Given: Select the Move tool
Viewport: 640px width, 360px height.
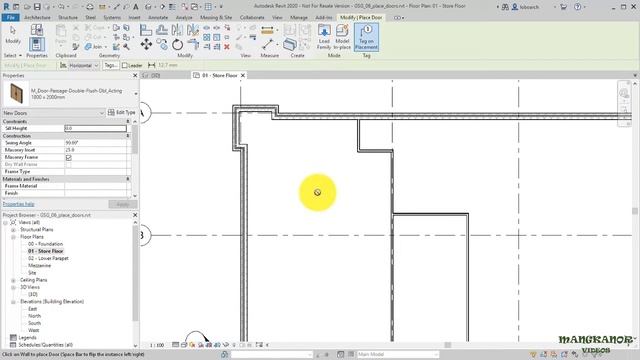Looking at the screenshot, I should pos(146,44).
